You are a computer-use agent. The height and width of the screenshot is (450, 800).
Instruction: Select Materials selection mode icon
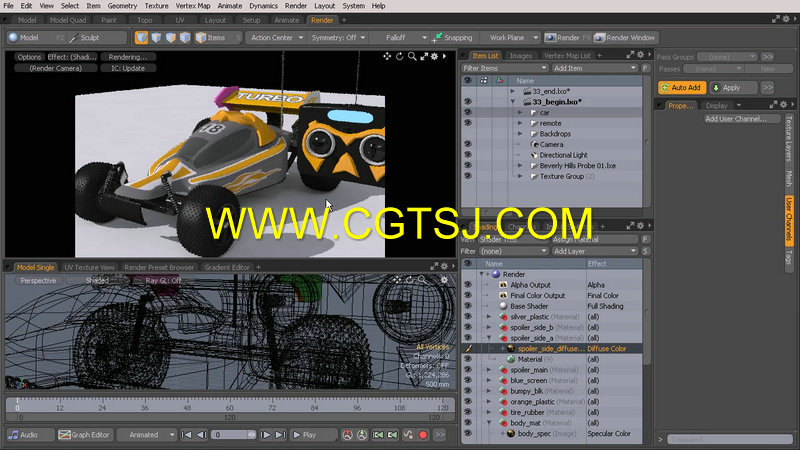(x=185, y=38)
